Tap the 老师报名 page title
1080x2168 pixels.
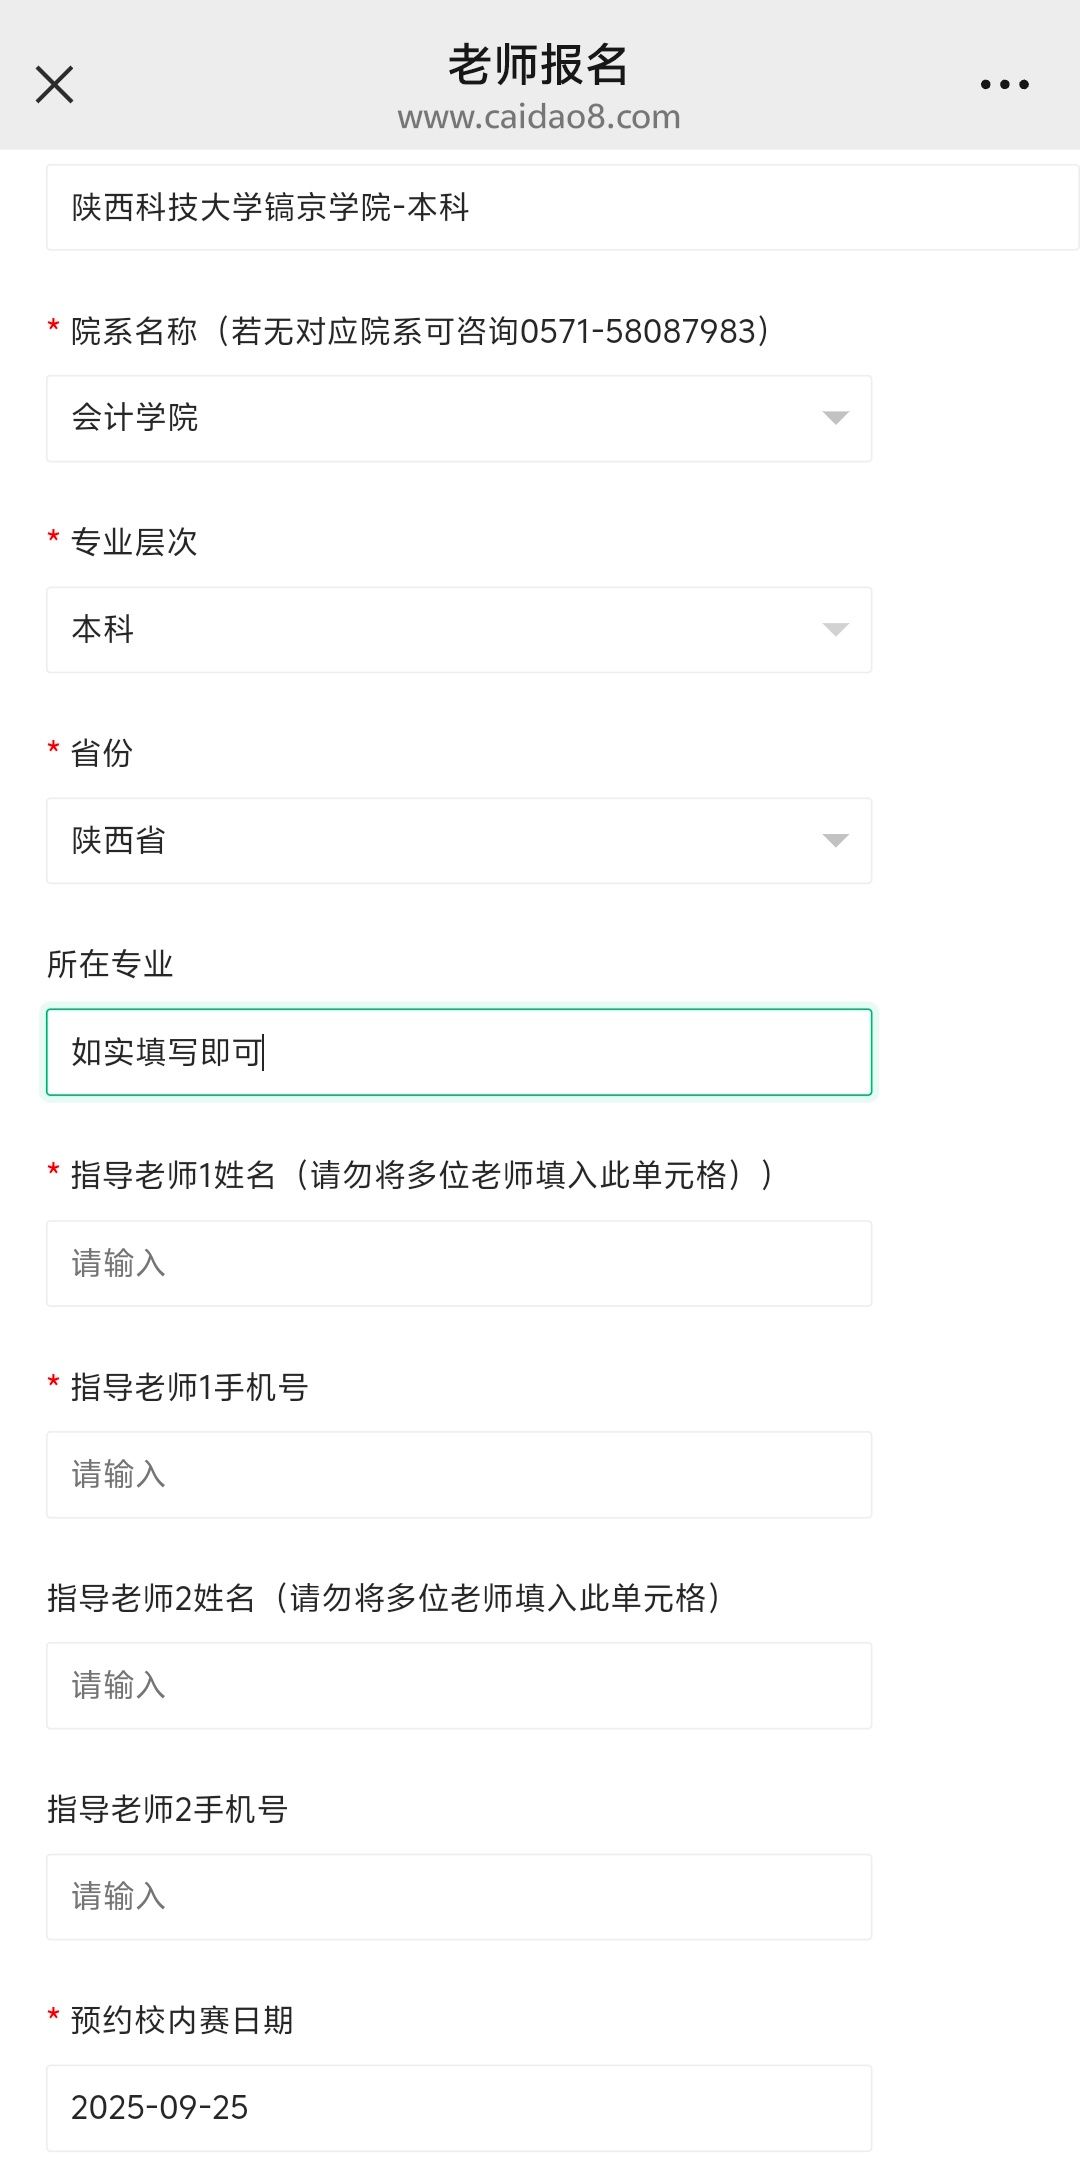point(538,66)
